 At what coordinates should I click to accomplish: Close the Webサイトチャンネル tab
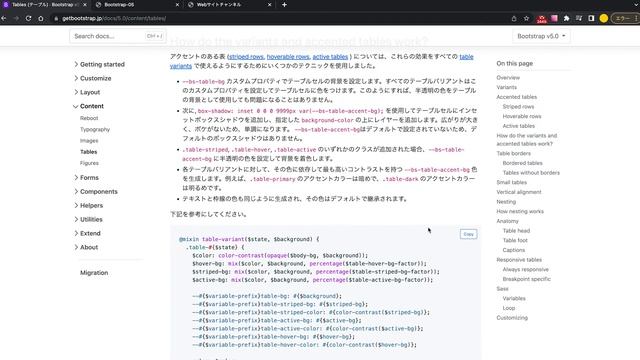[269, 5]
